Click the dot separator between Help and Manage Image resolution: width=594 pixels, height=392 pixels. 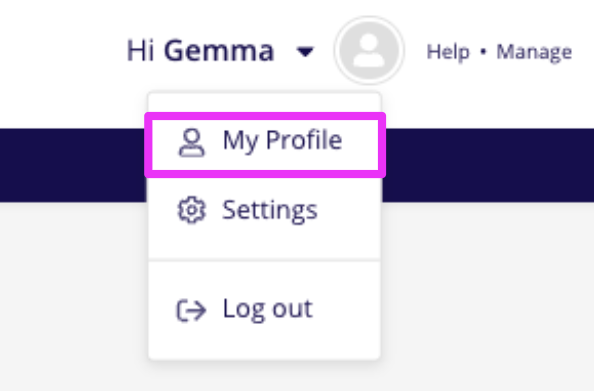pyautogui.click(x=483, y=52)
